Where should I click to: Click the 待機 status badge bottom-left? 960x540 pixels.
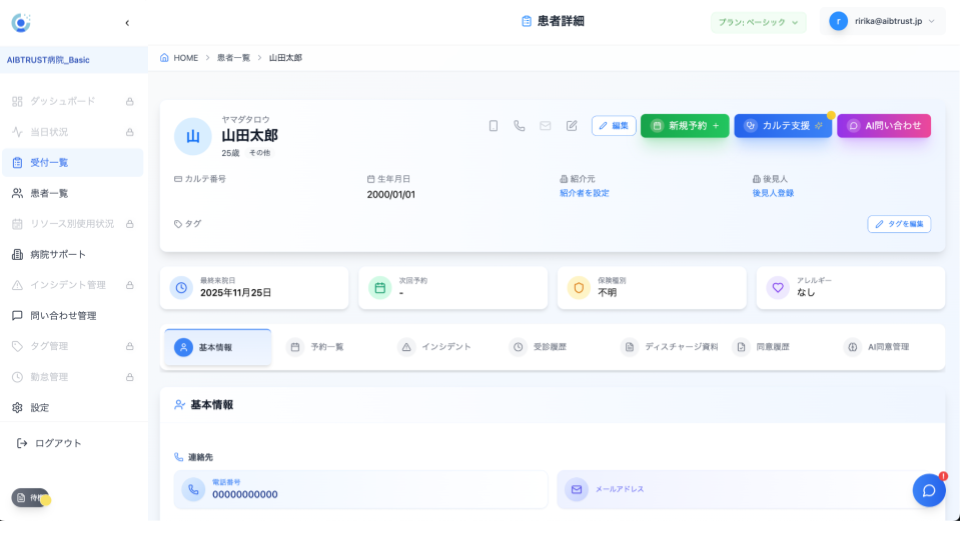[x=30, y=498]
